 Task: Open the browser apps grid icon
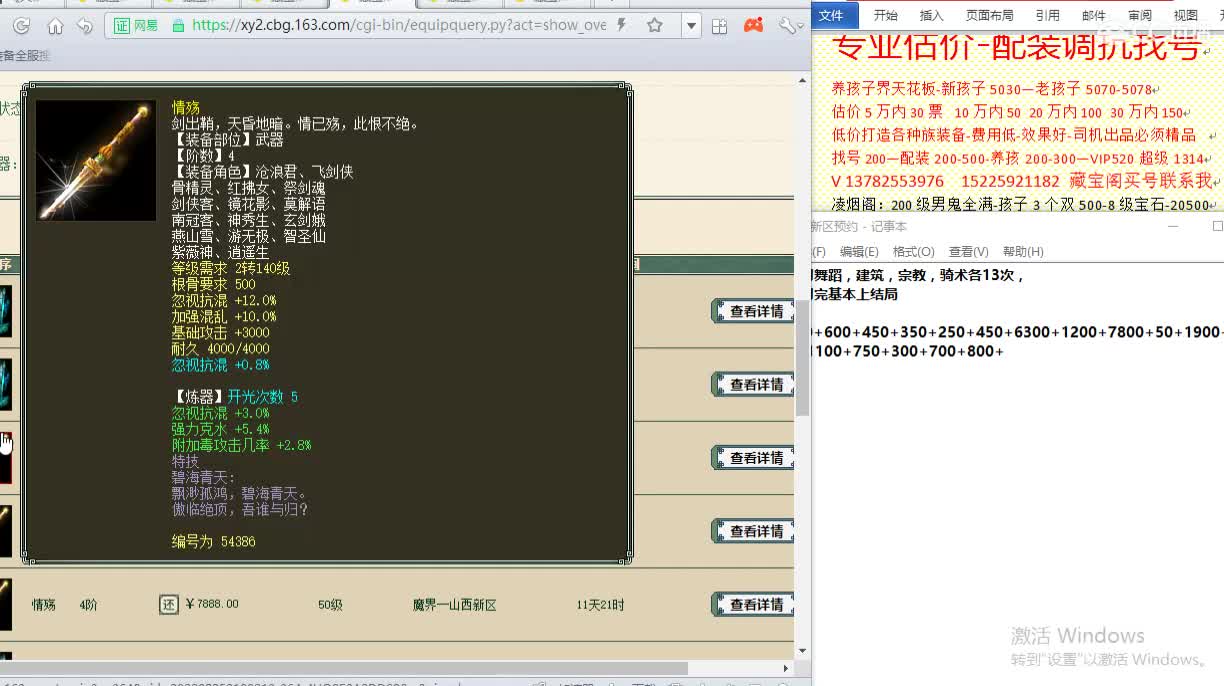click(x=719, y=26)
